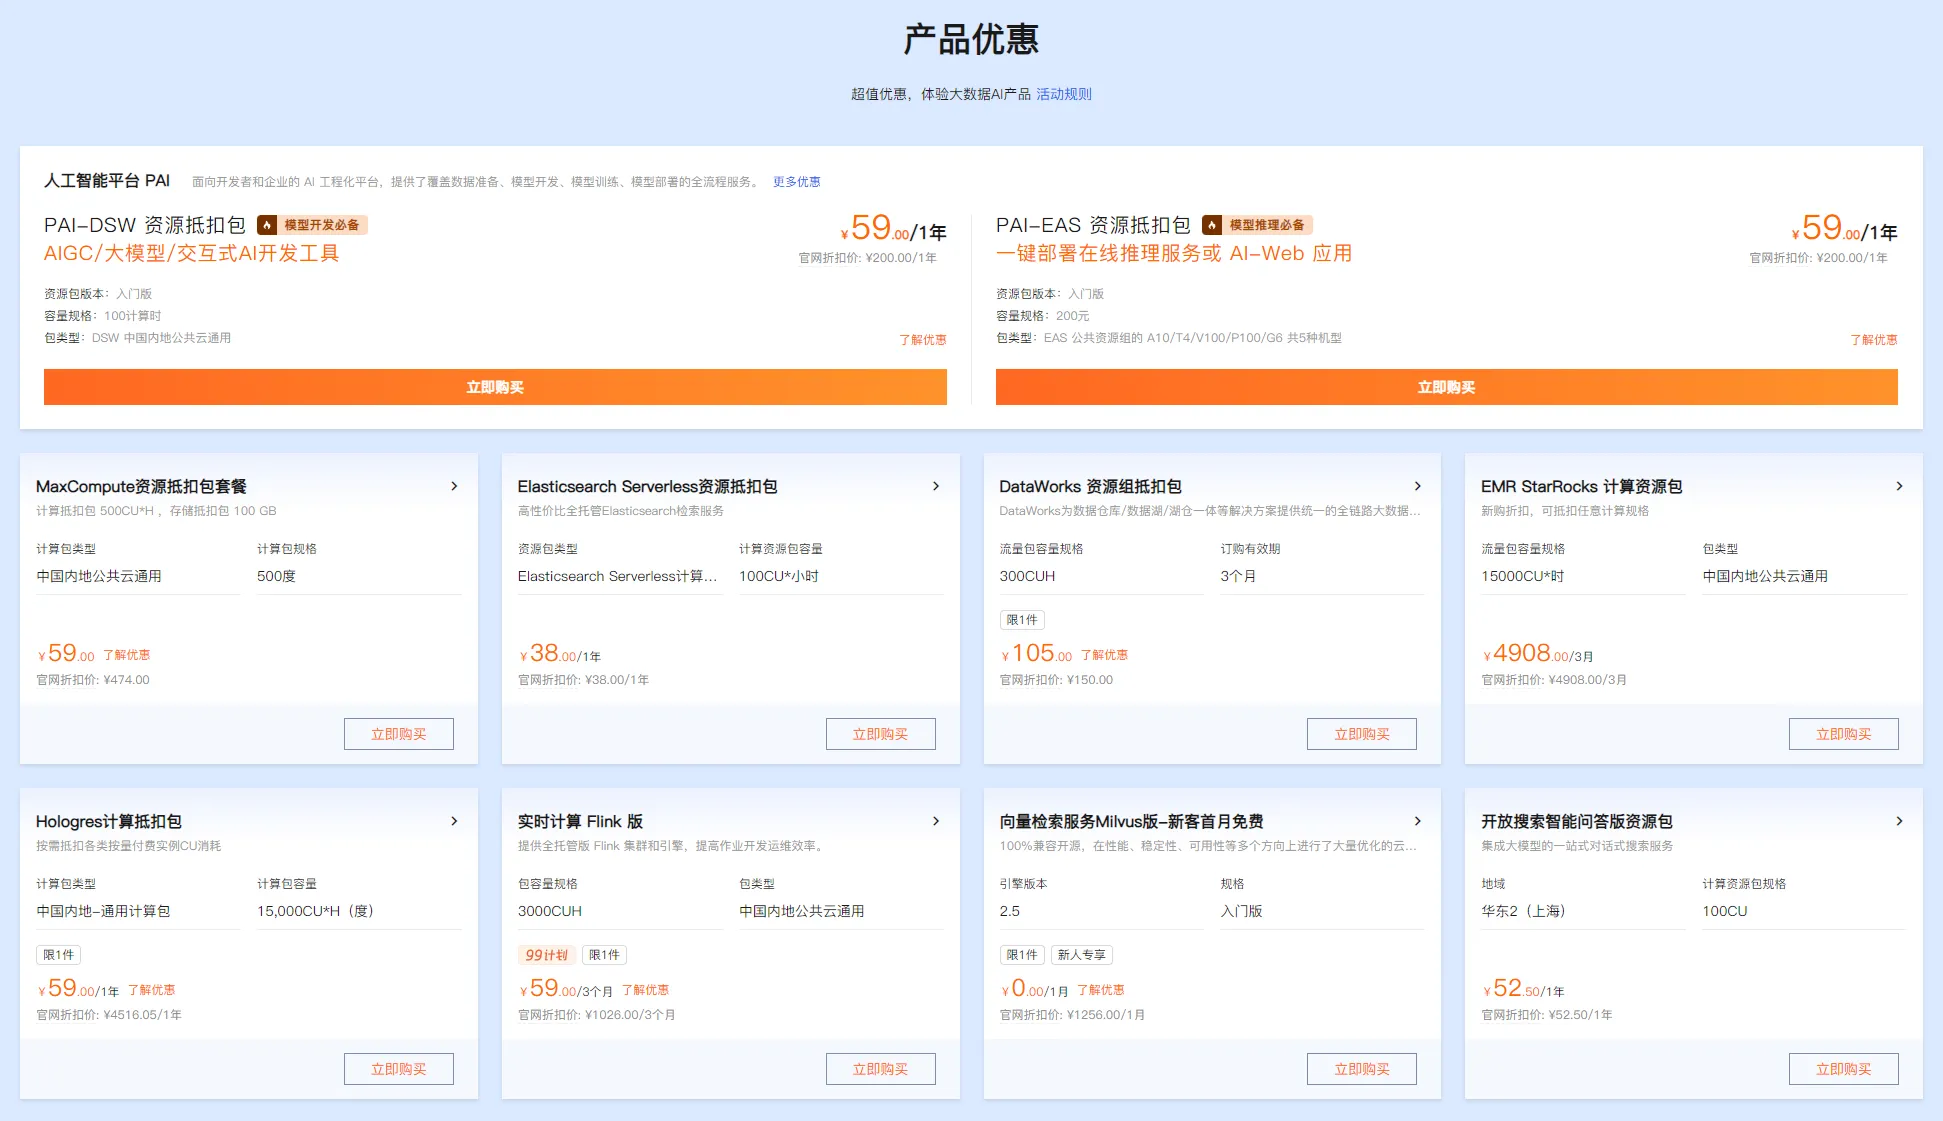This screenshot has width=1943, height=1121.
Task: Buy now on DataWorks 资源组抵扣包 card
Action: click(1362, 734)
